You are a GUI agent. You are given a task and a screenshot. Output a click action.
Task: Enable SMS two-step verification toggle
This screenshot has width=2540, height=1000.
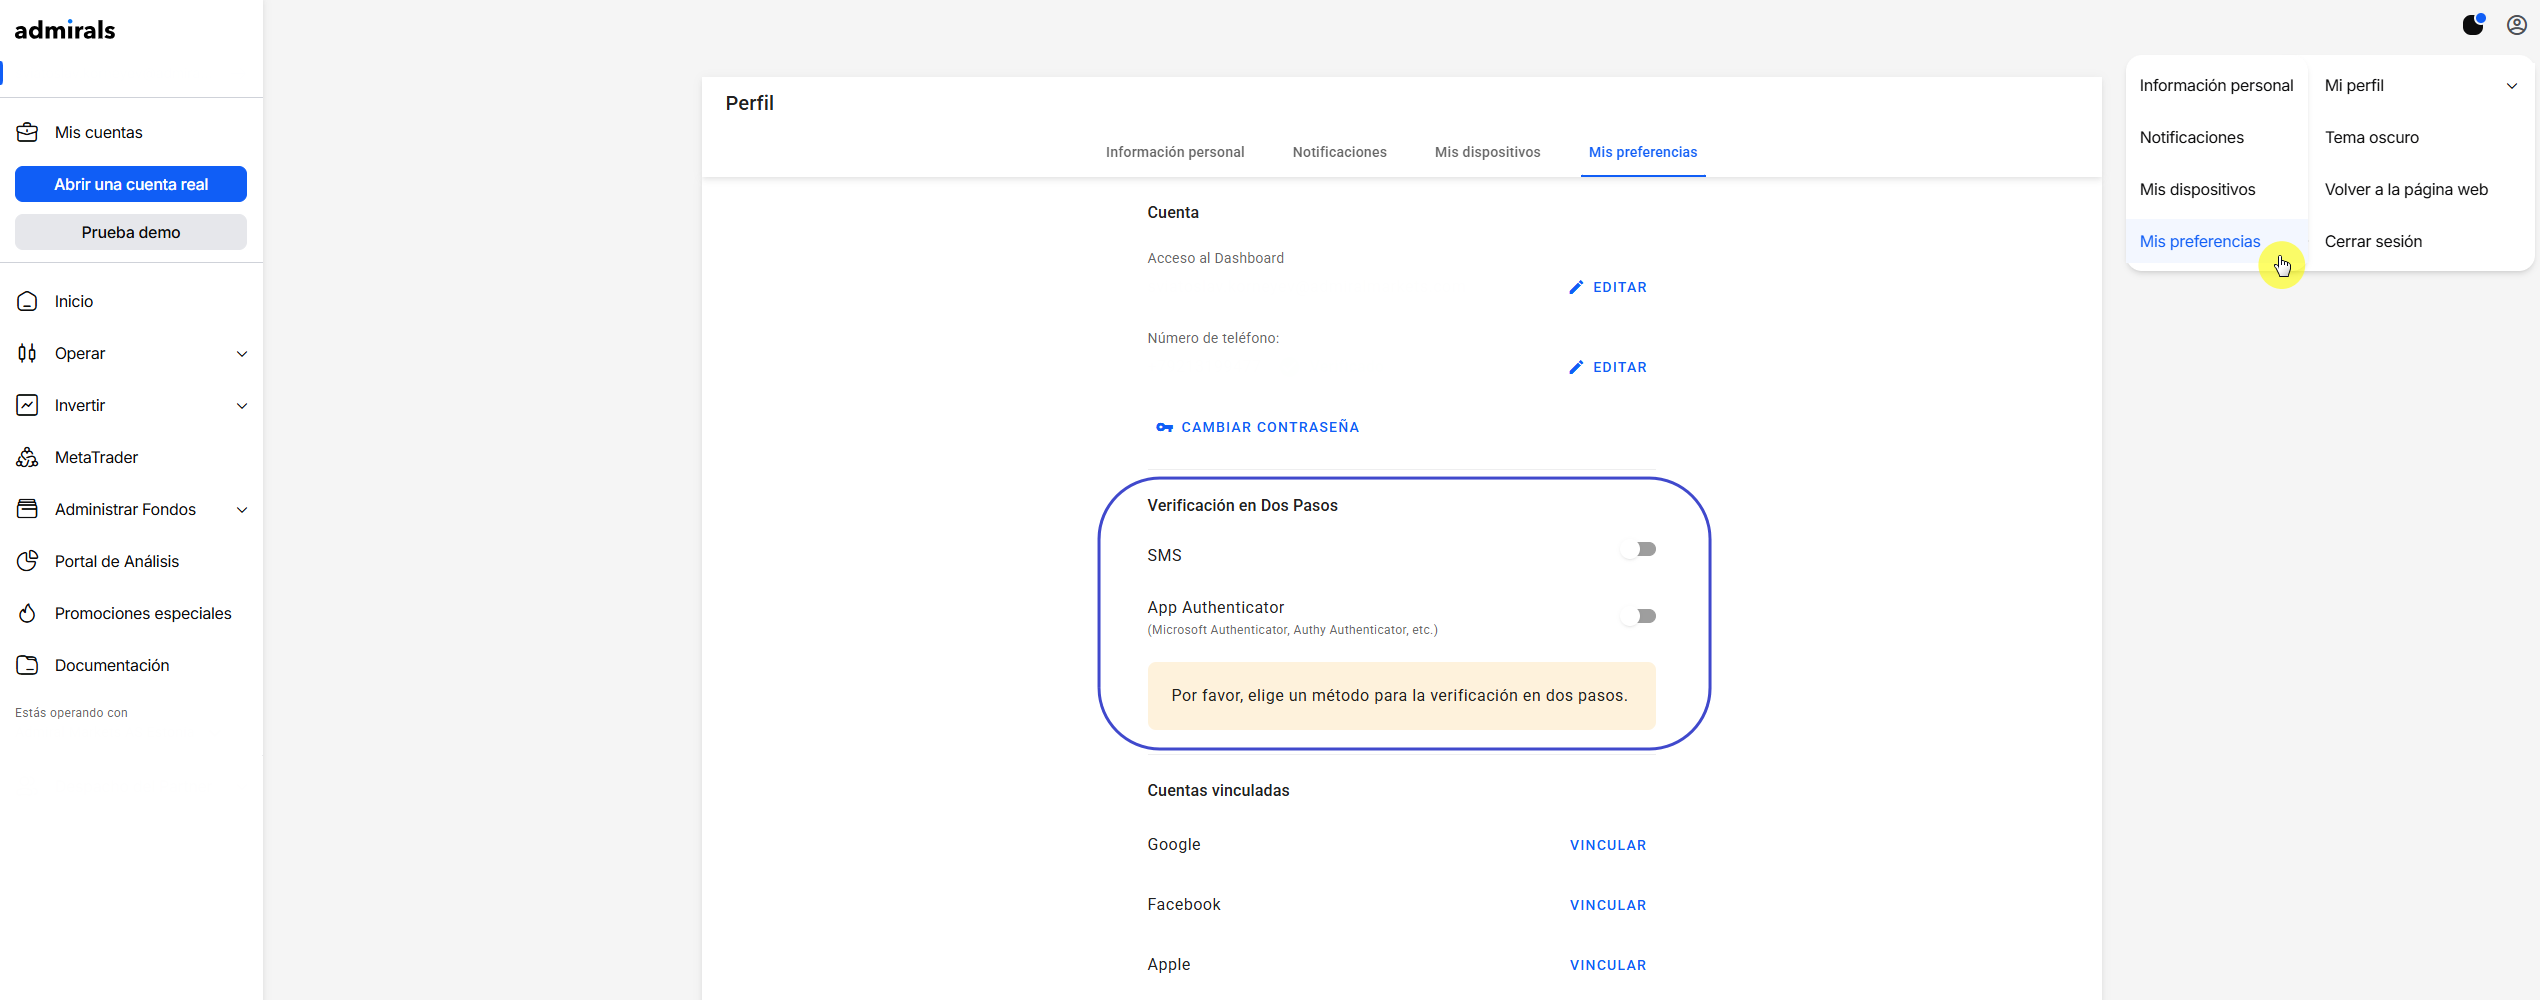coord(1639,549)
